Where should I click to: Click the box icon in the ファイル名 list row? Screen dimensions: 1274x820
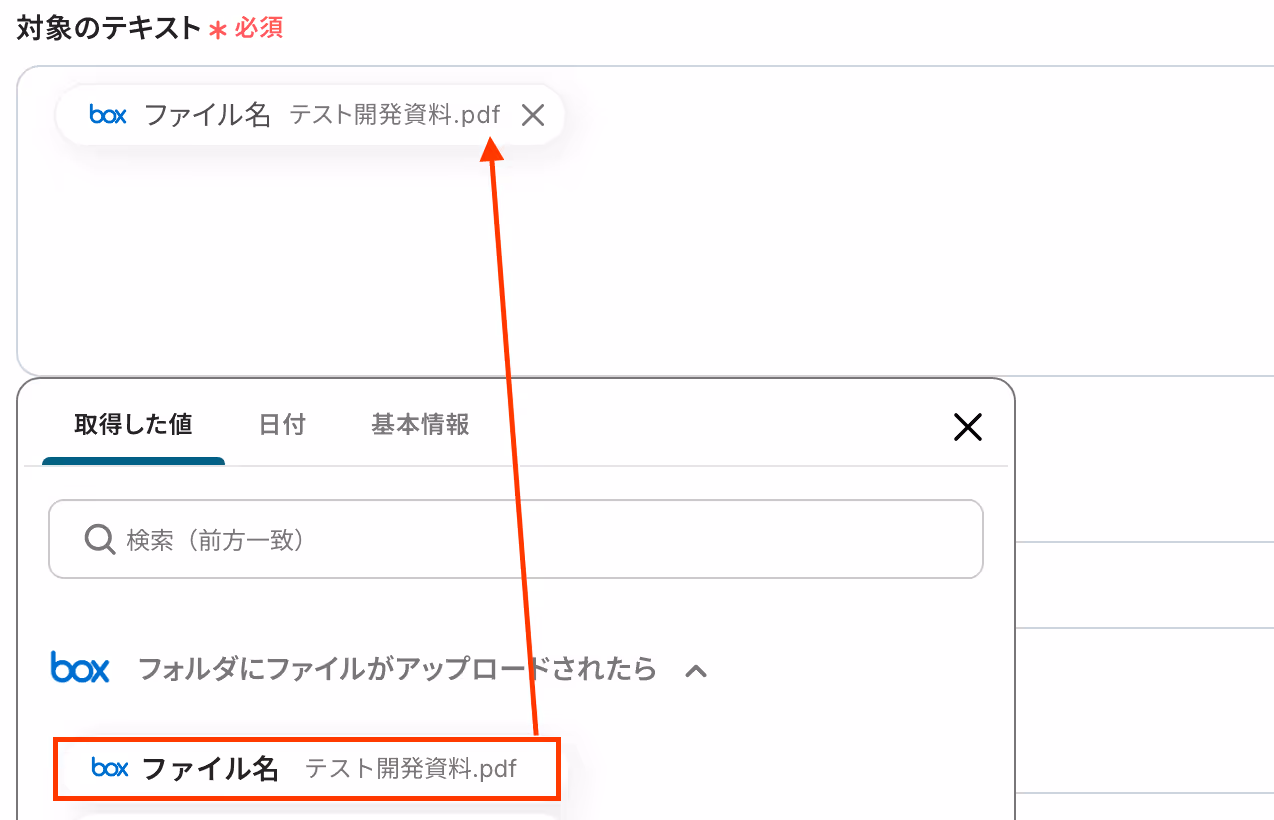pos(110,768)
